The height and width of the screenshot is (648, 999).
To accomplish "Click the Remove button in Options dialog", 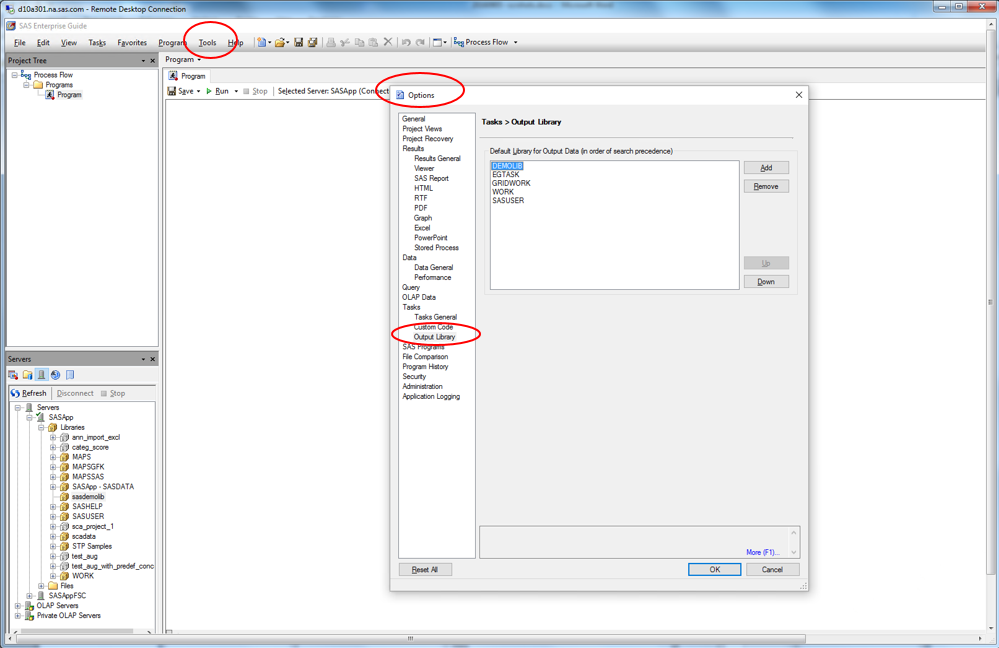I will (766, 186).
